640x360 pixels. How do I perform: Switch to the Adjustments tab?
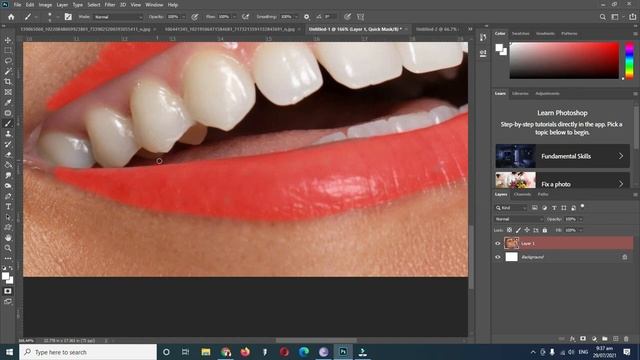547,93
